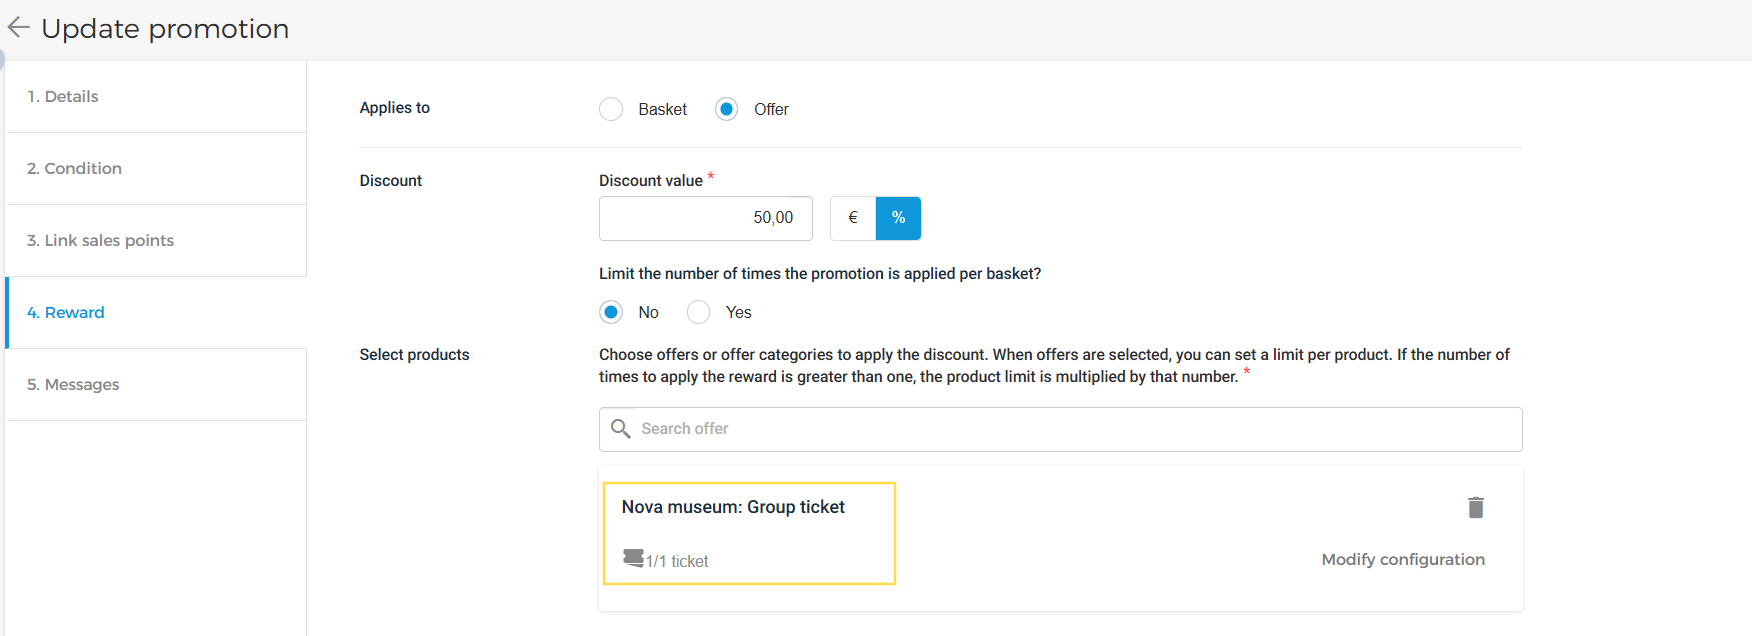Screen dimensions: 1752x636
Task: Click the Update promotion page heading
Action: (165, 29)
